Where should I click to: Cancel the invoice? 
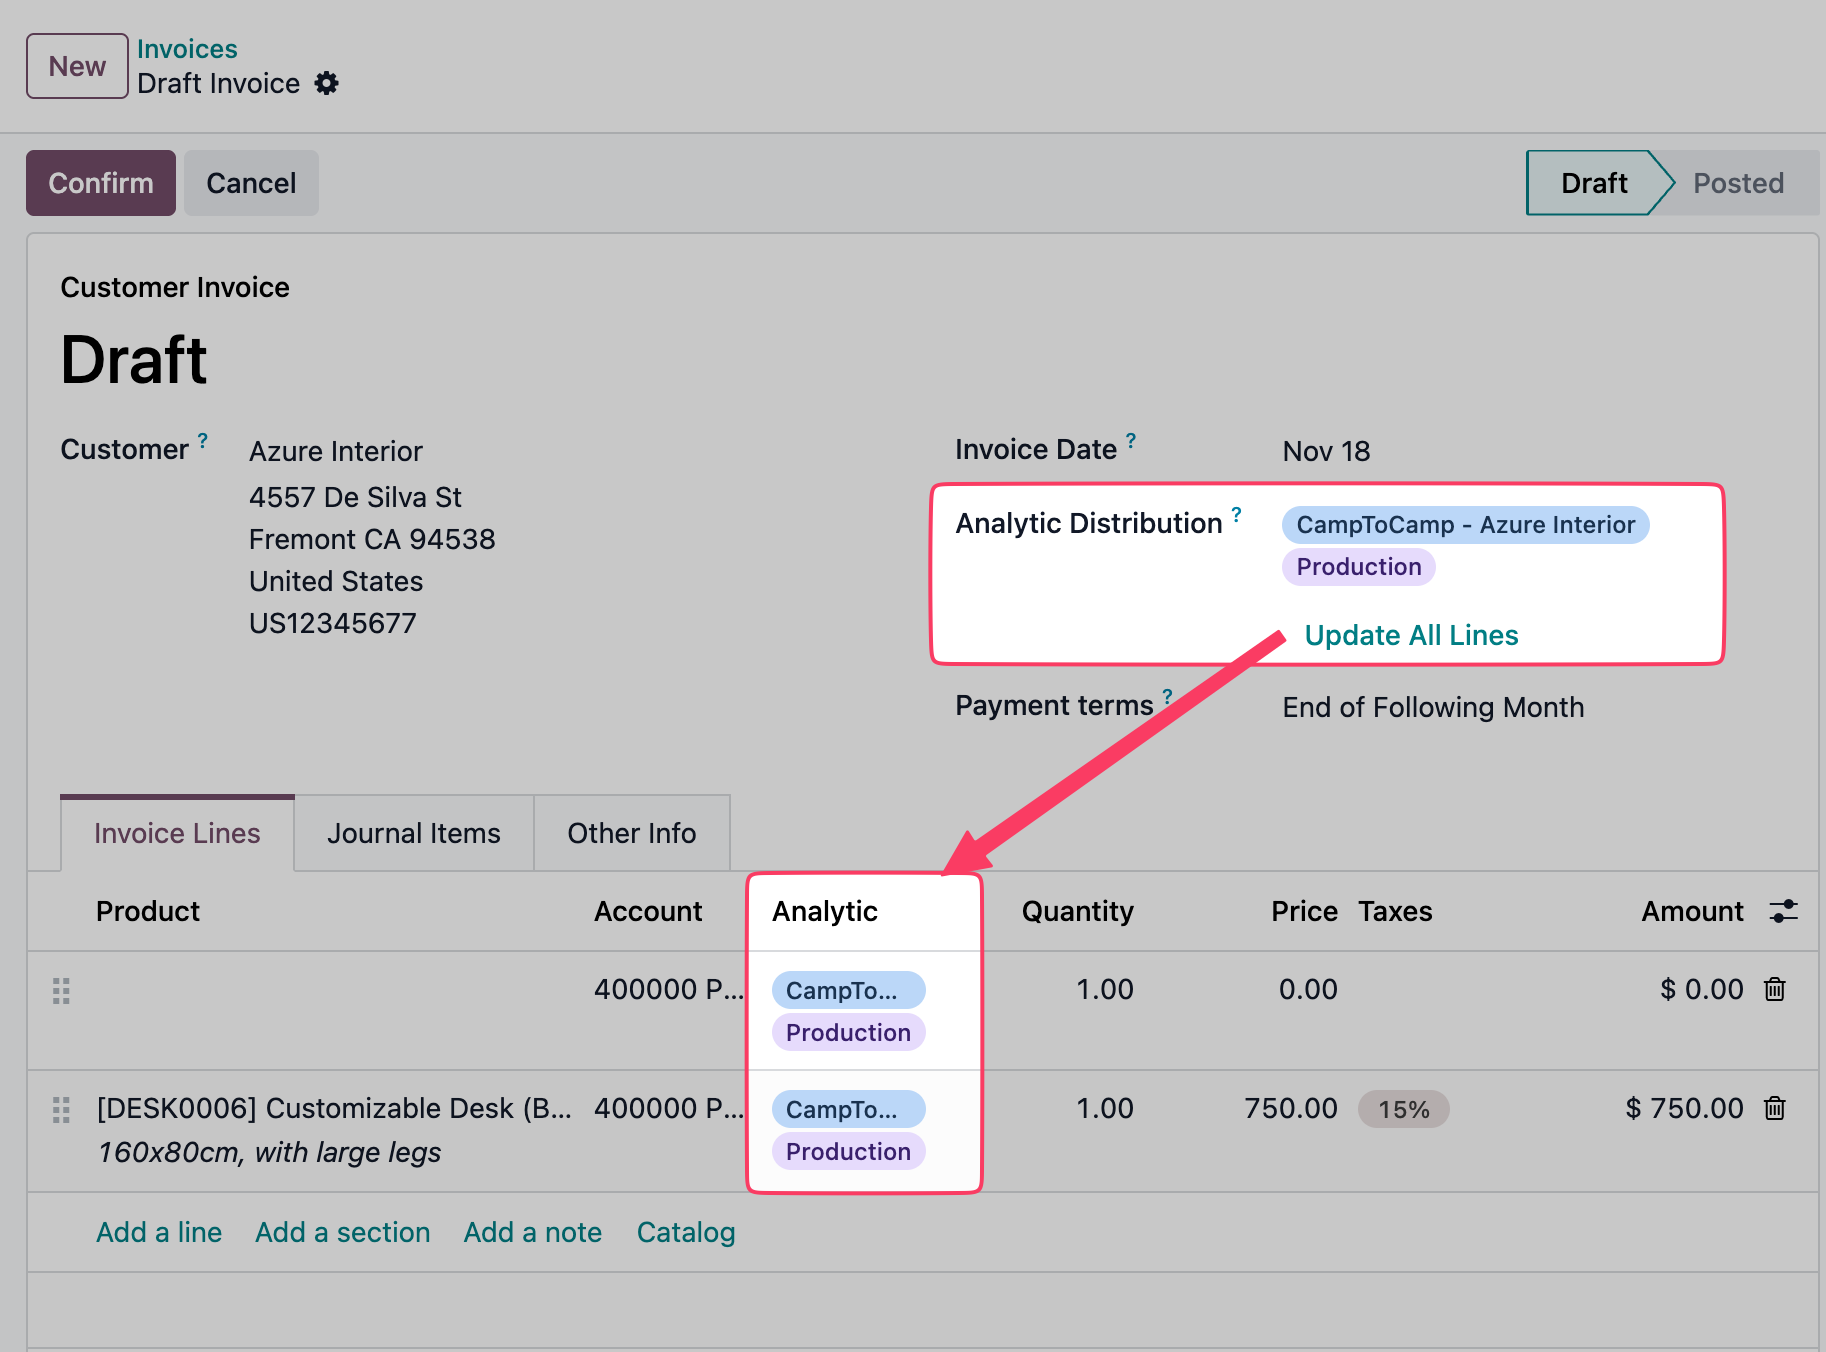click(250, 182)
